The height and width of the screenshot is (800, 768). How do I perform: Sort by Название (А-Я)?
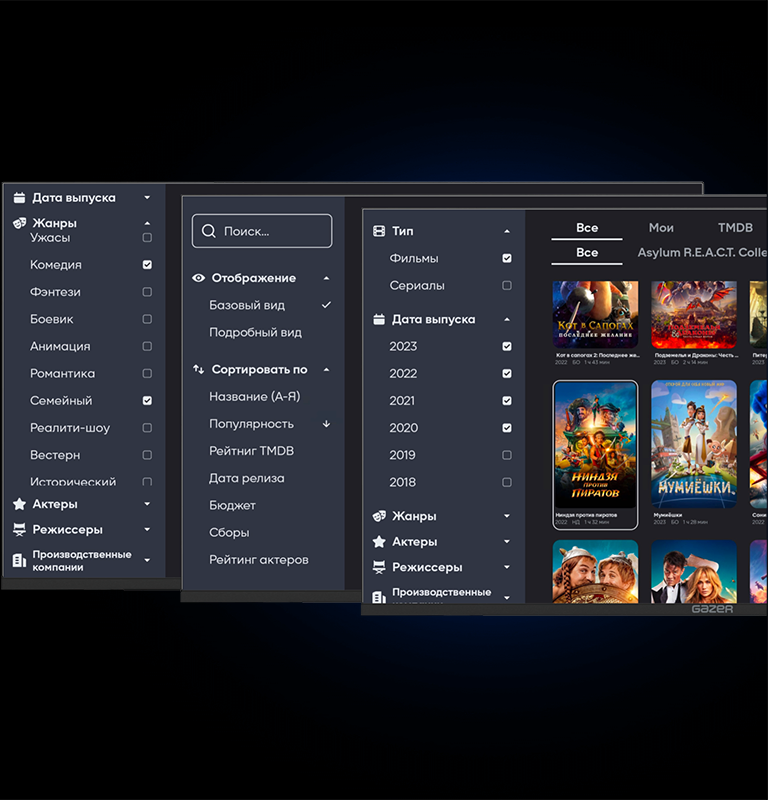(x=255, y=396)
